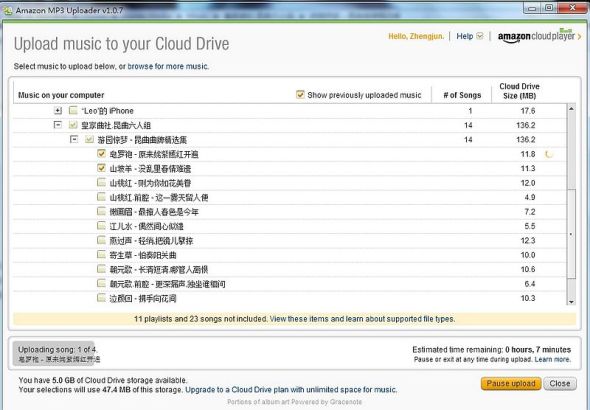The width and height of the screenshot is (590, 410).
Task: Open the Amazon Cloud Player logo link
Action: (x=536, y=36)
